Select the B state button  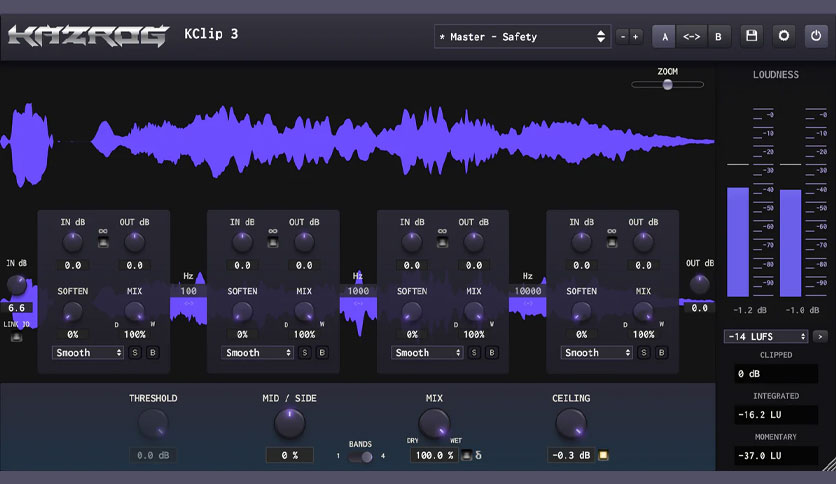(718, 37)
